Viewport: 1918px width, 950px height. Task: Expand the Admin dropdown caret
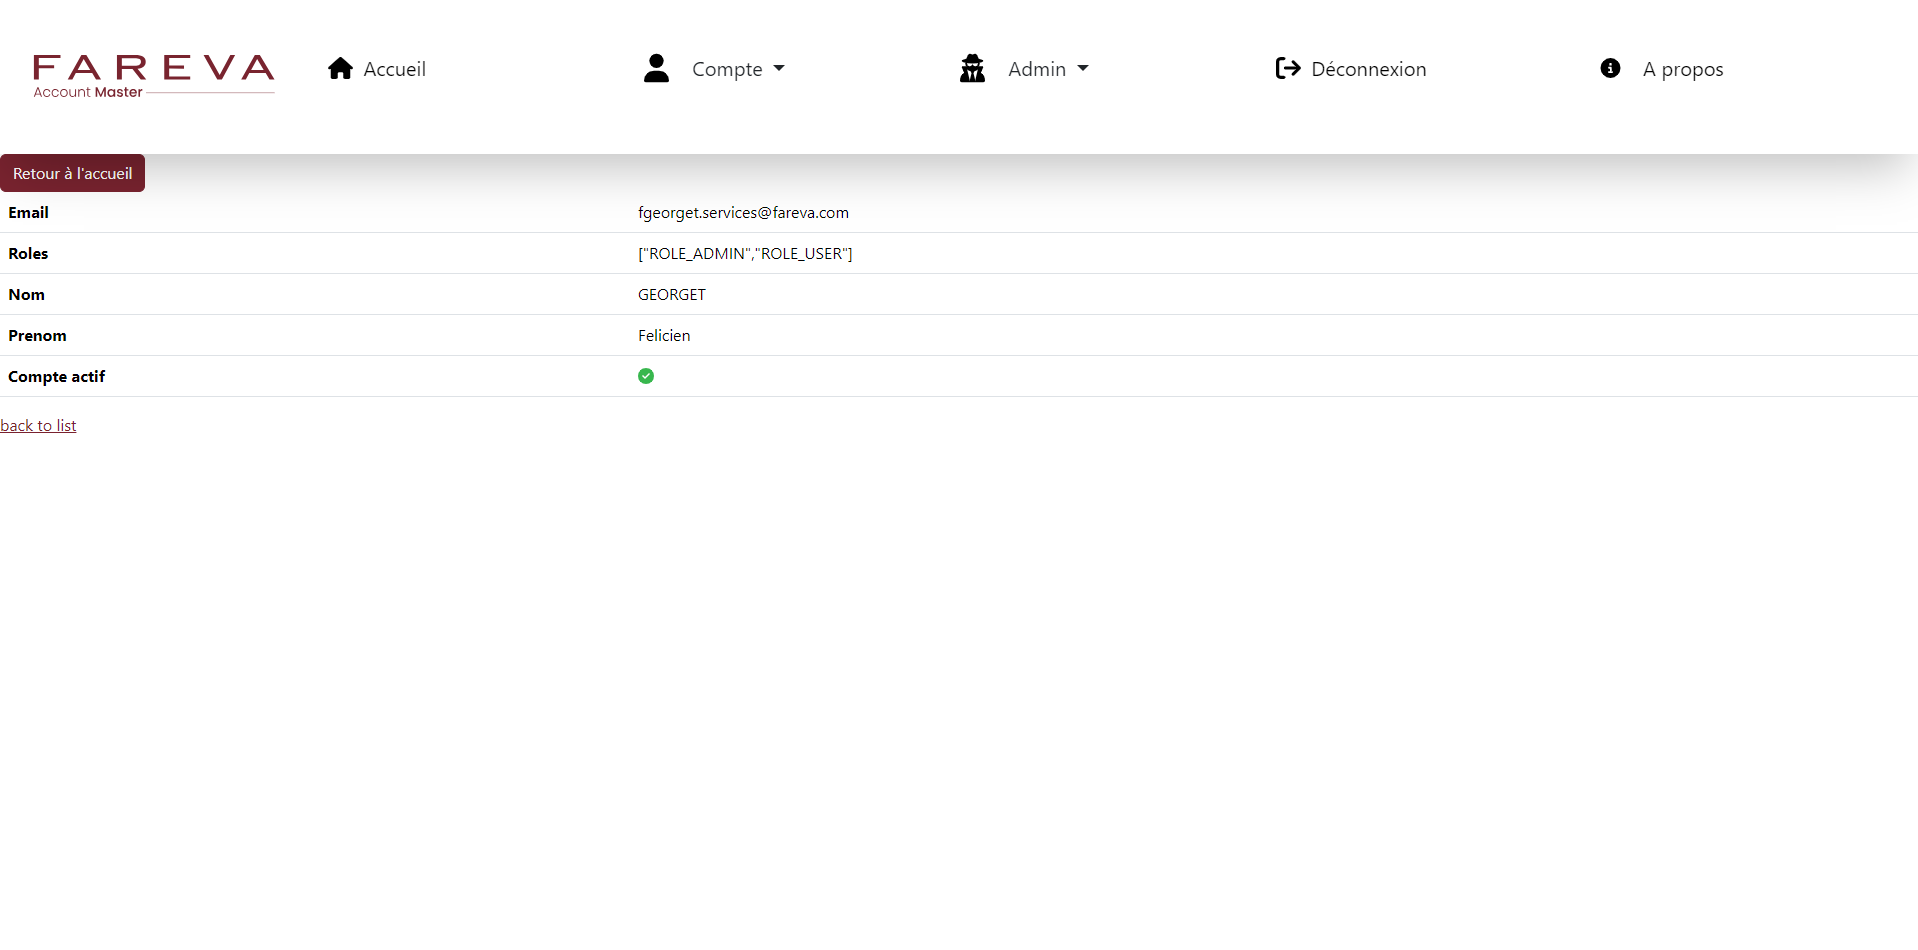point(1083,69)
